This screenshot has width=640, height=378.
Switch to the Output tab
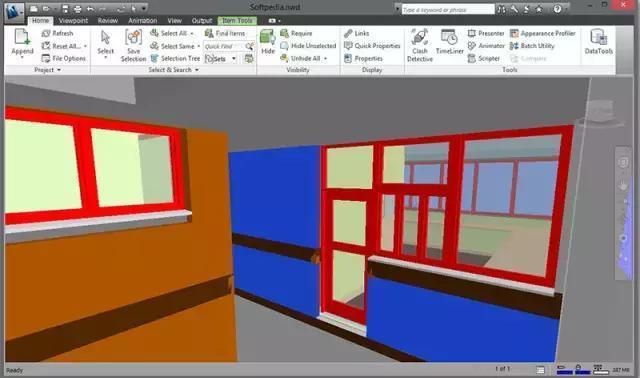202,20
